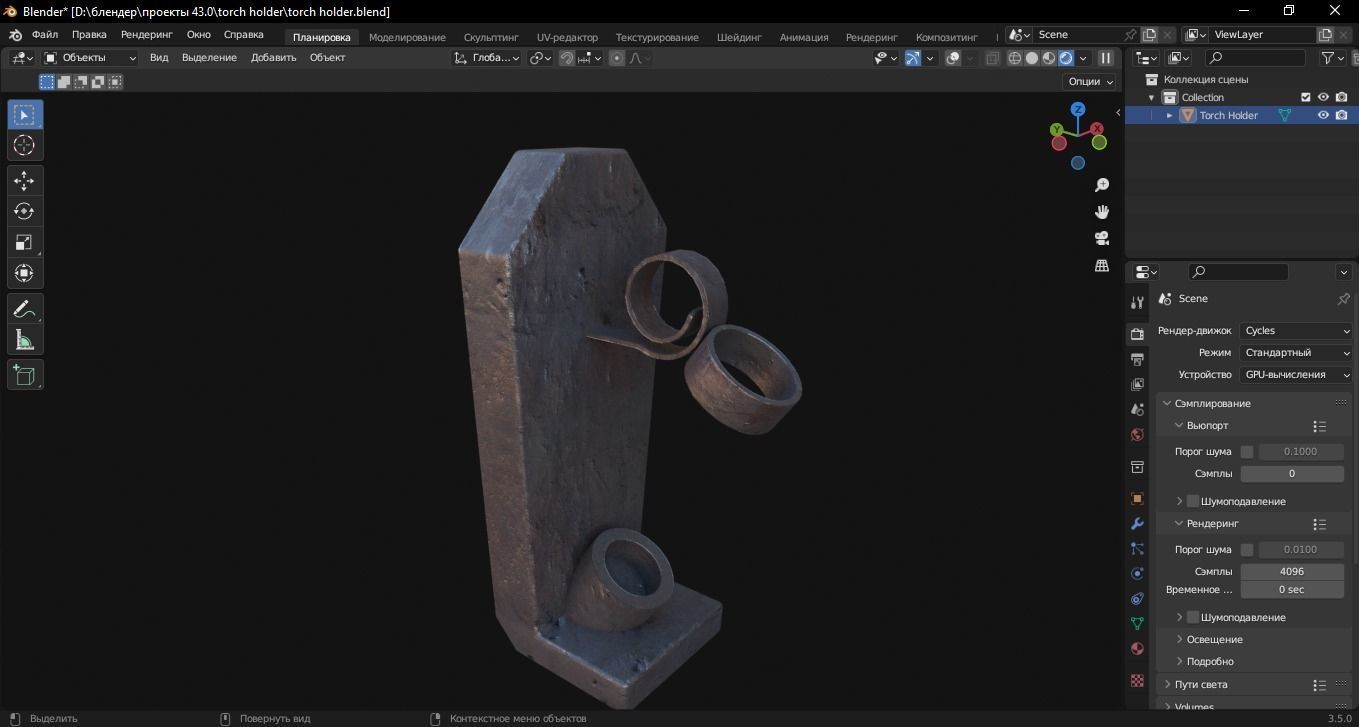Toggle camera view icon in viewport
The image size is (1359, 727).
(1102, 238)
